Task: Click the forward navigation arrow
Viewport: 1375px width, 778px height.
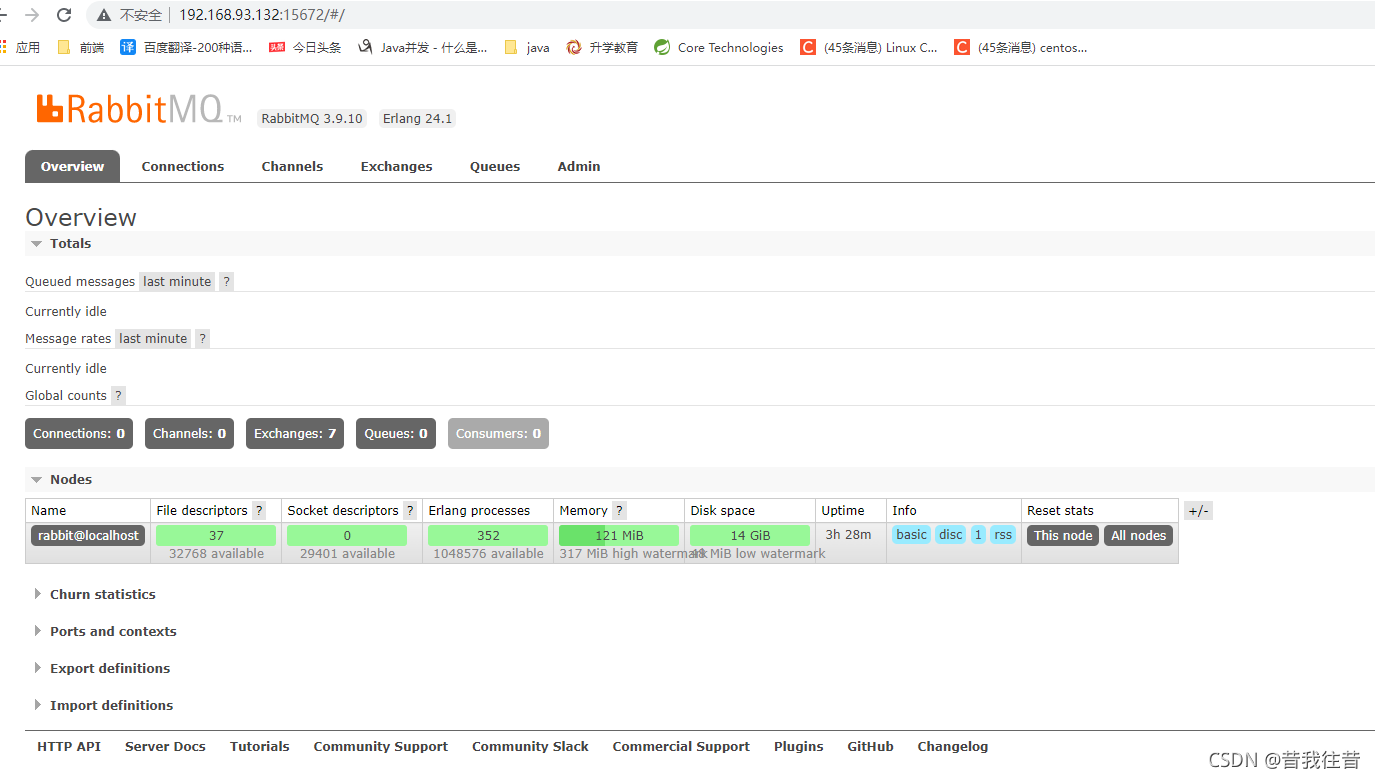Action: [x=32, y=15]
